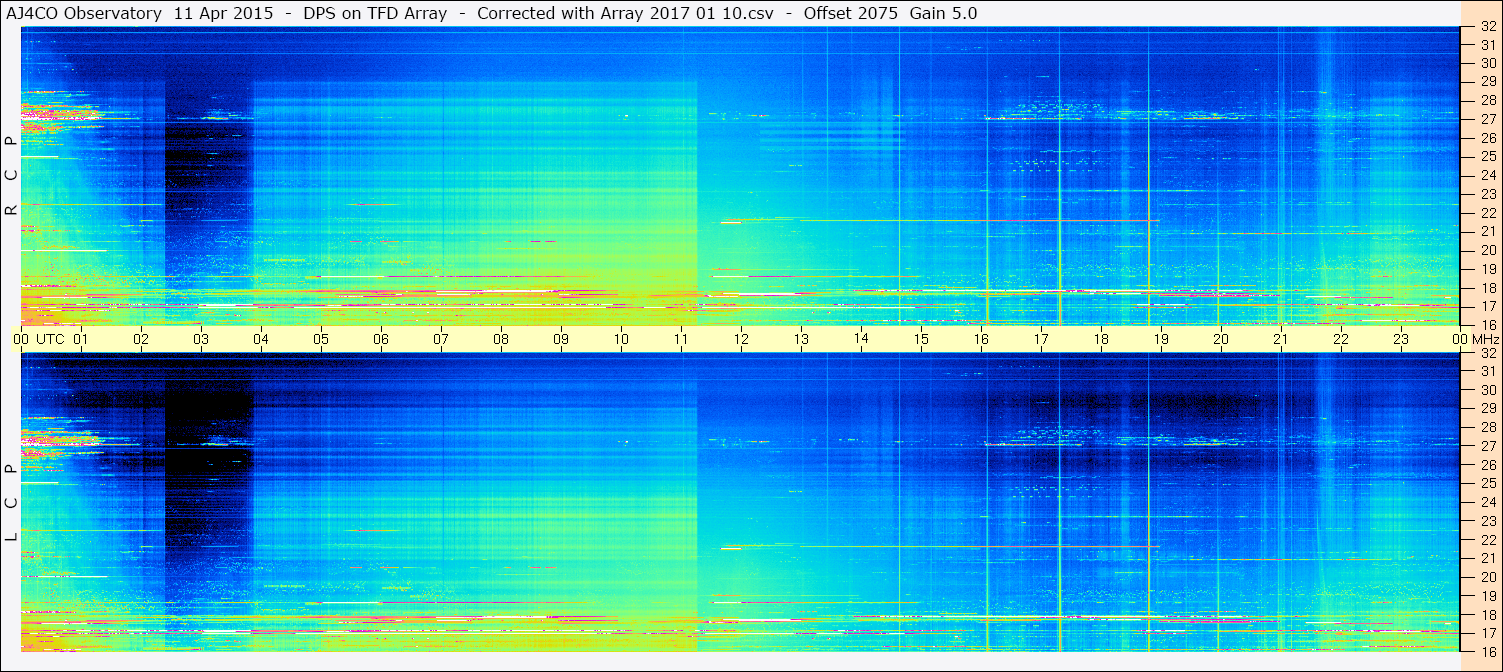The image size is (1503, 672).
Task: Select the 10 hour marker
Action: click(621, 339)
